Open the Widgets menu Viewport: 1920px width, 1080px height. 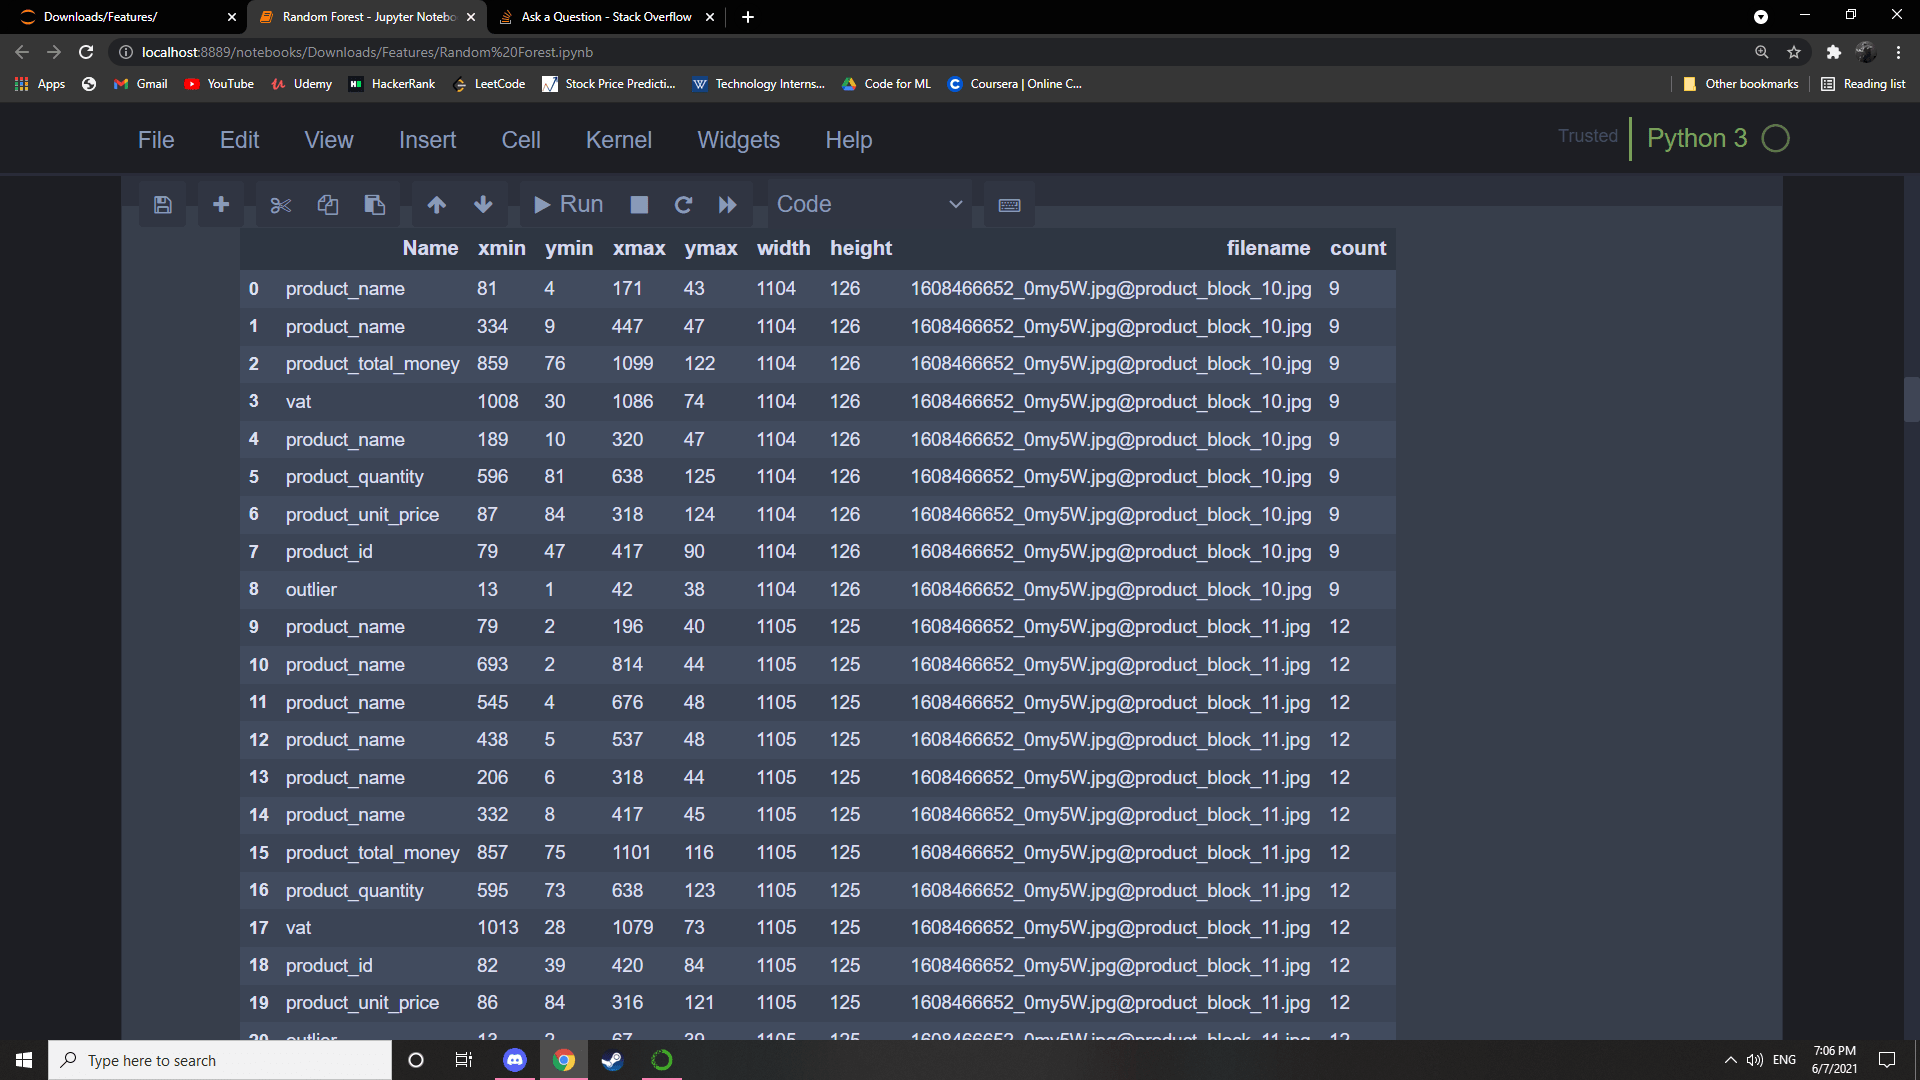(738, 140)
